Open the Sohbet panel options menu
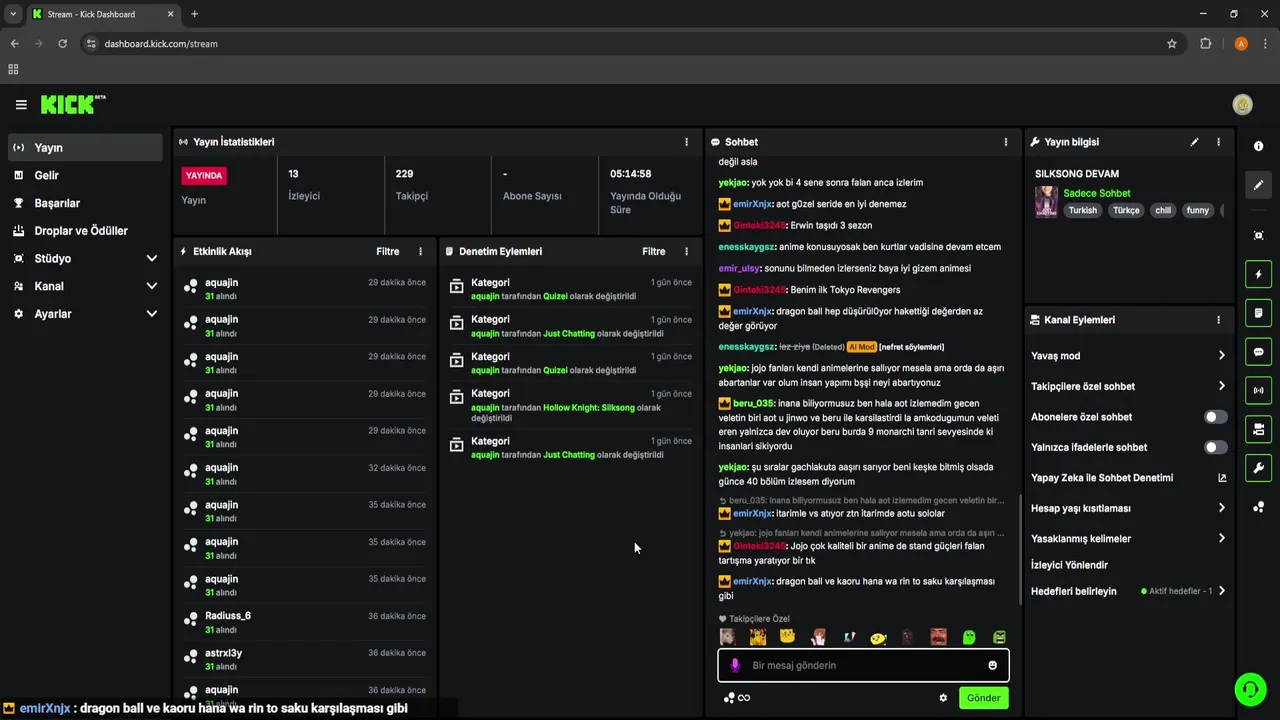Image resolution: width=1280 pixels, height=720 pixels. tap(1006, 142)
